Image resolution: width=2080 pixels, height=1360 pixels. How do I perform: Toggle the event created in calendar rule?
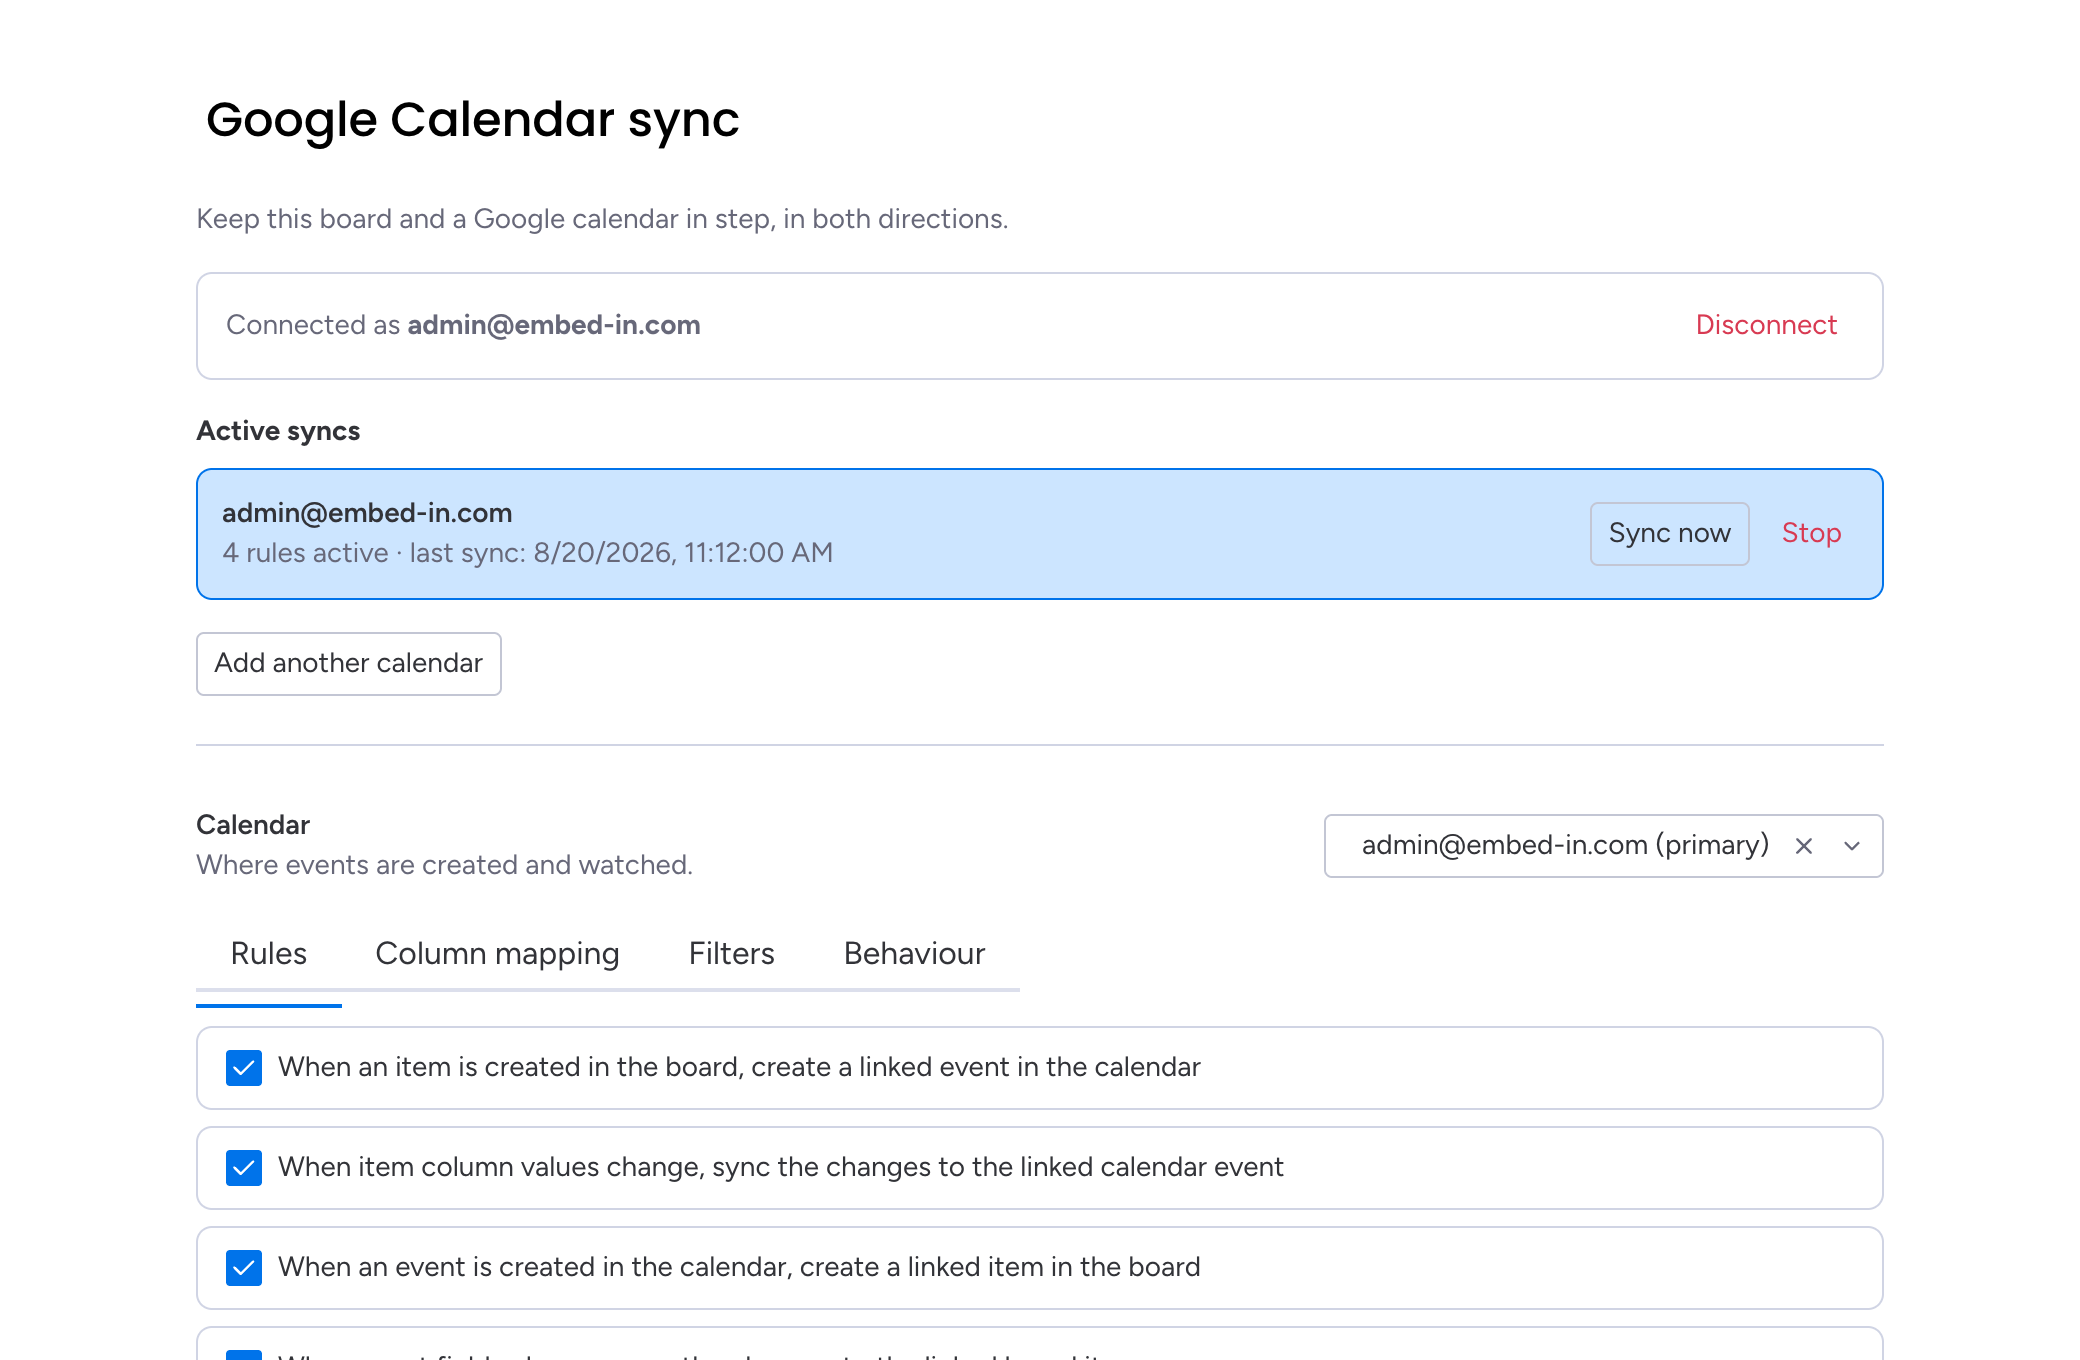click(244, 1268)
